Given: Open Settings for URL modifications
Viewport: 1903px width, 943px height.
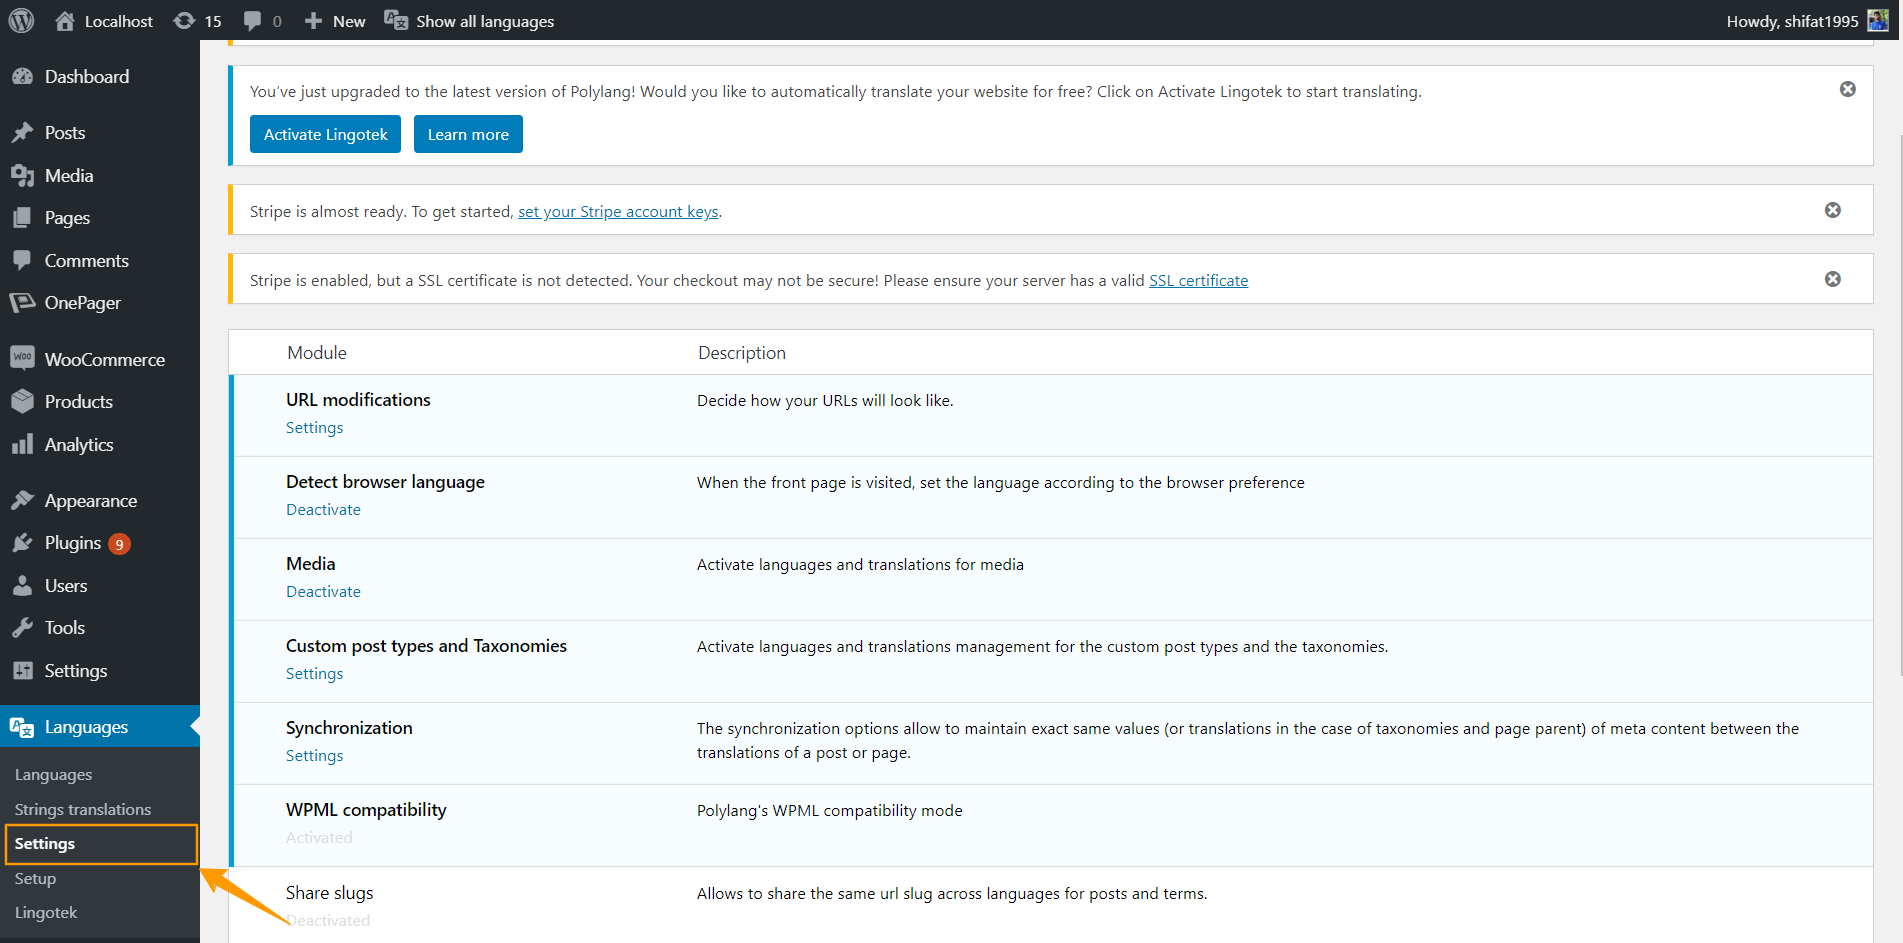Looking at the screenshot, I should point(314,428).
